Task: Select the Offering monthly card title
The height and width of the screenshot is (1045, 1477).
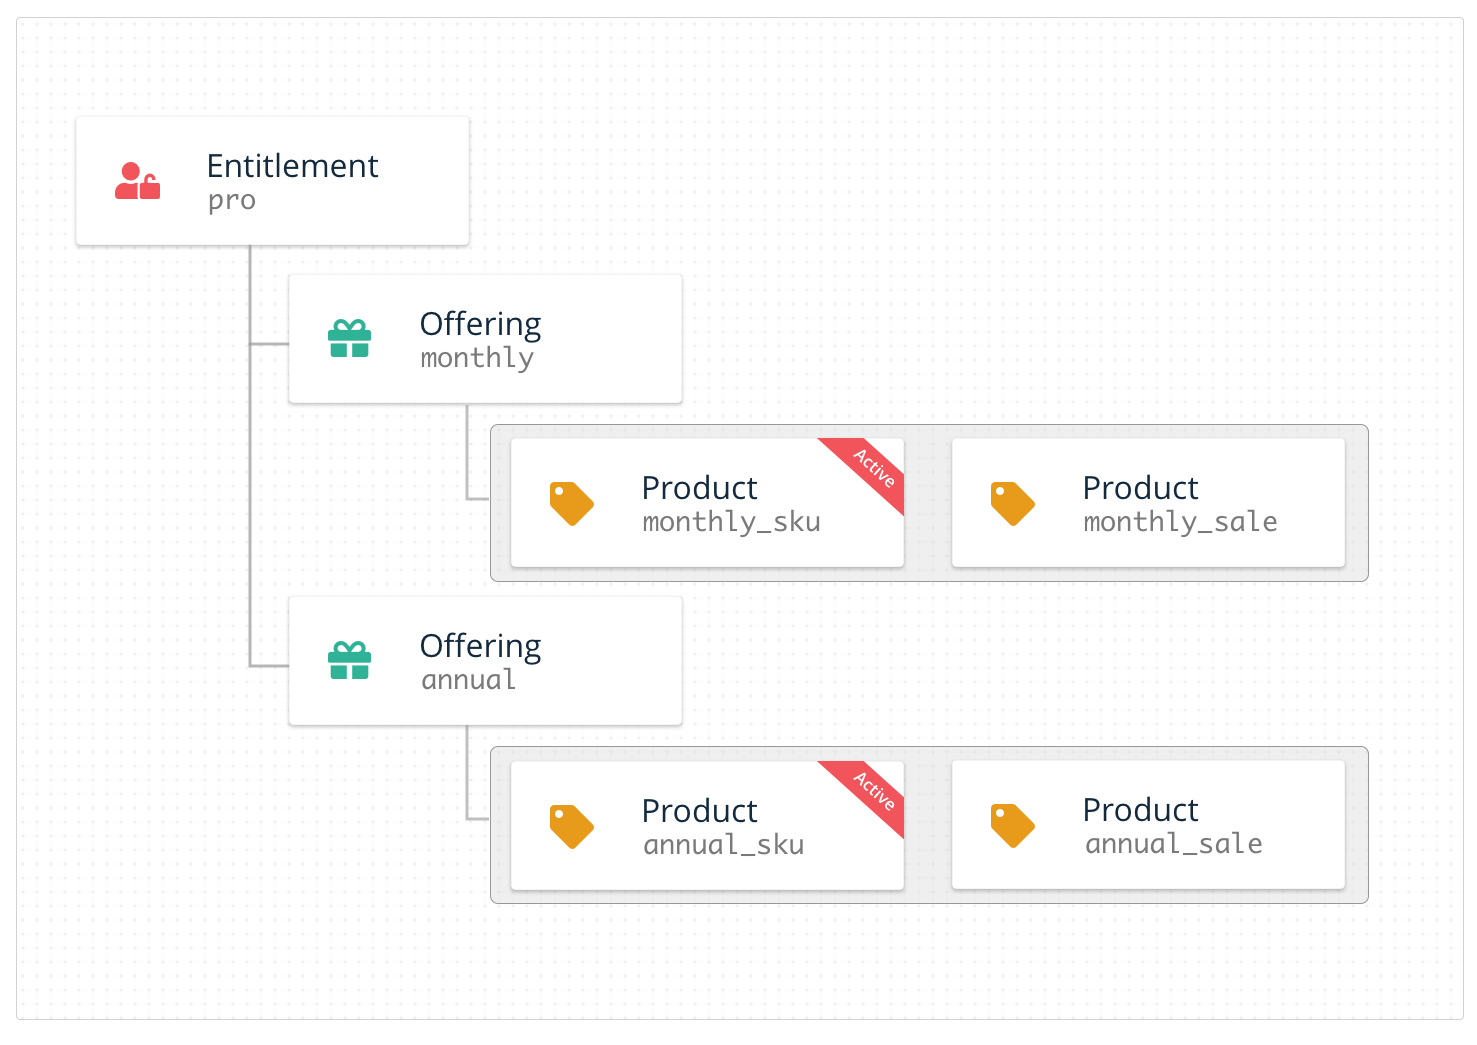Action: pyautogui.click(x=480, y=324)
